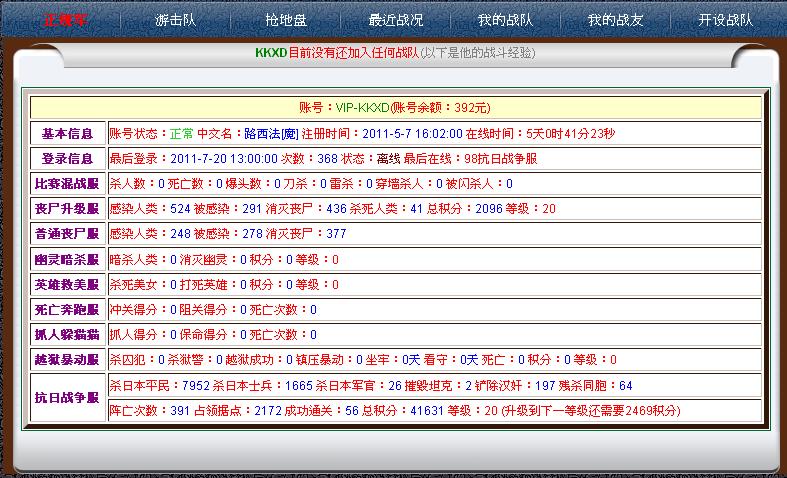Click 占领据点 value 2172
The width and height of the screenshot is (787, 478).
(268, 411)
